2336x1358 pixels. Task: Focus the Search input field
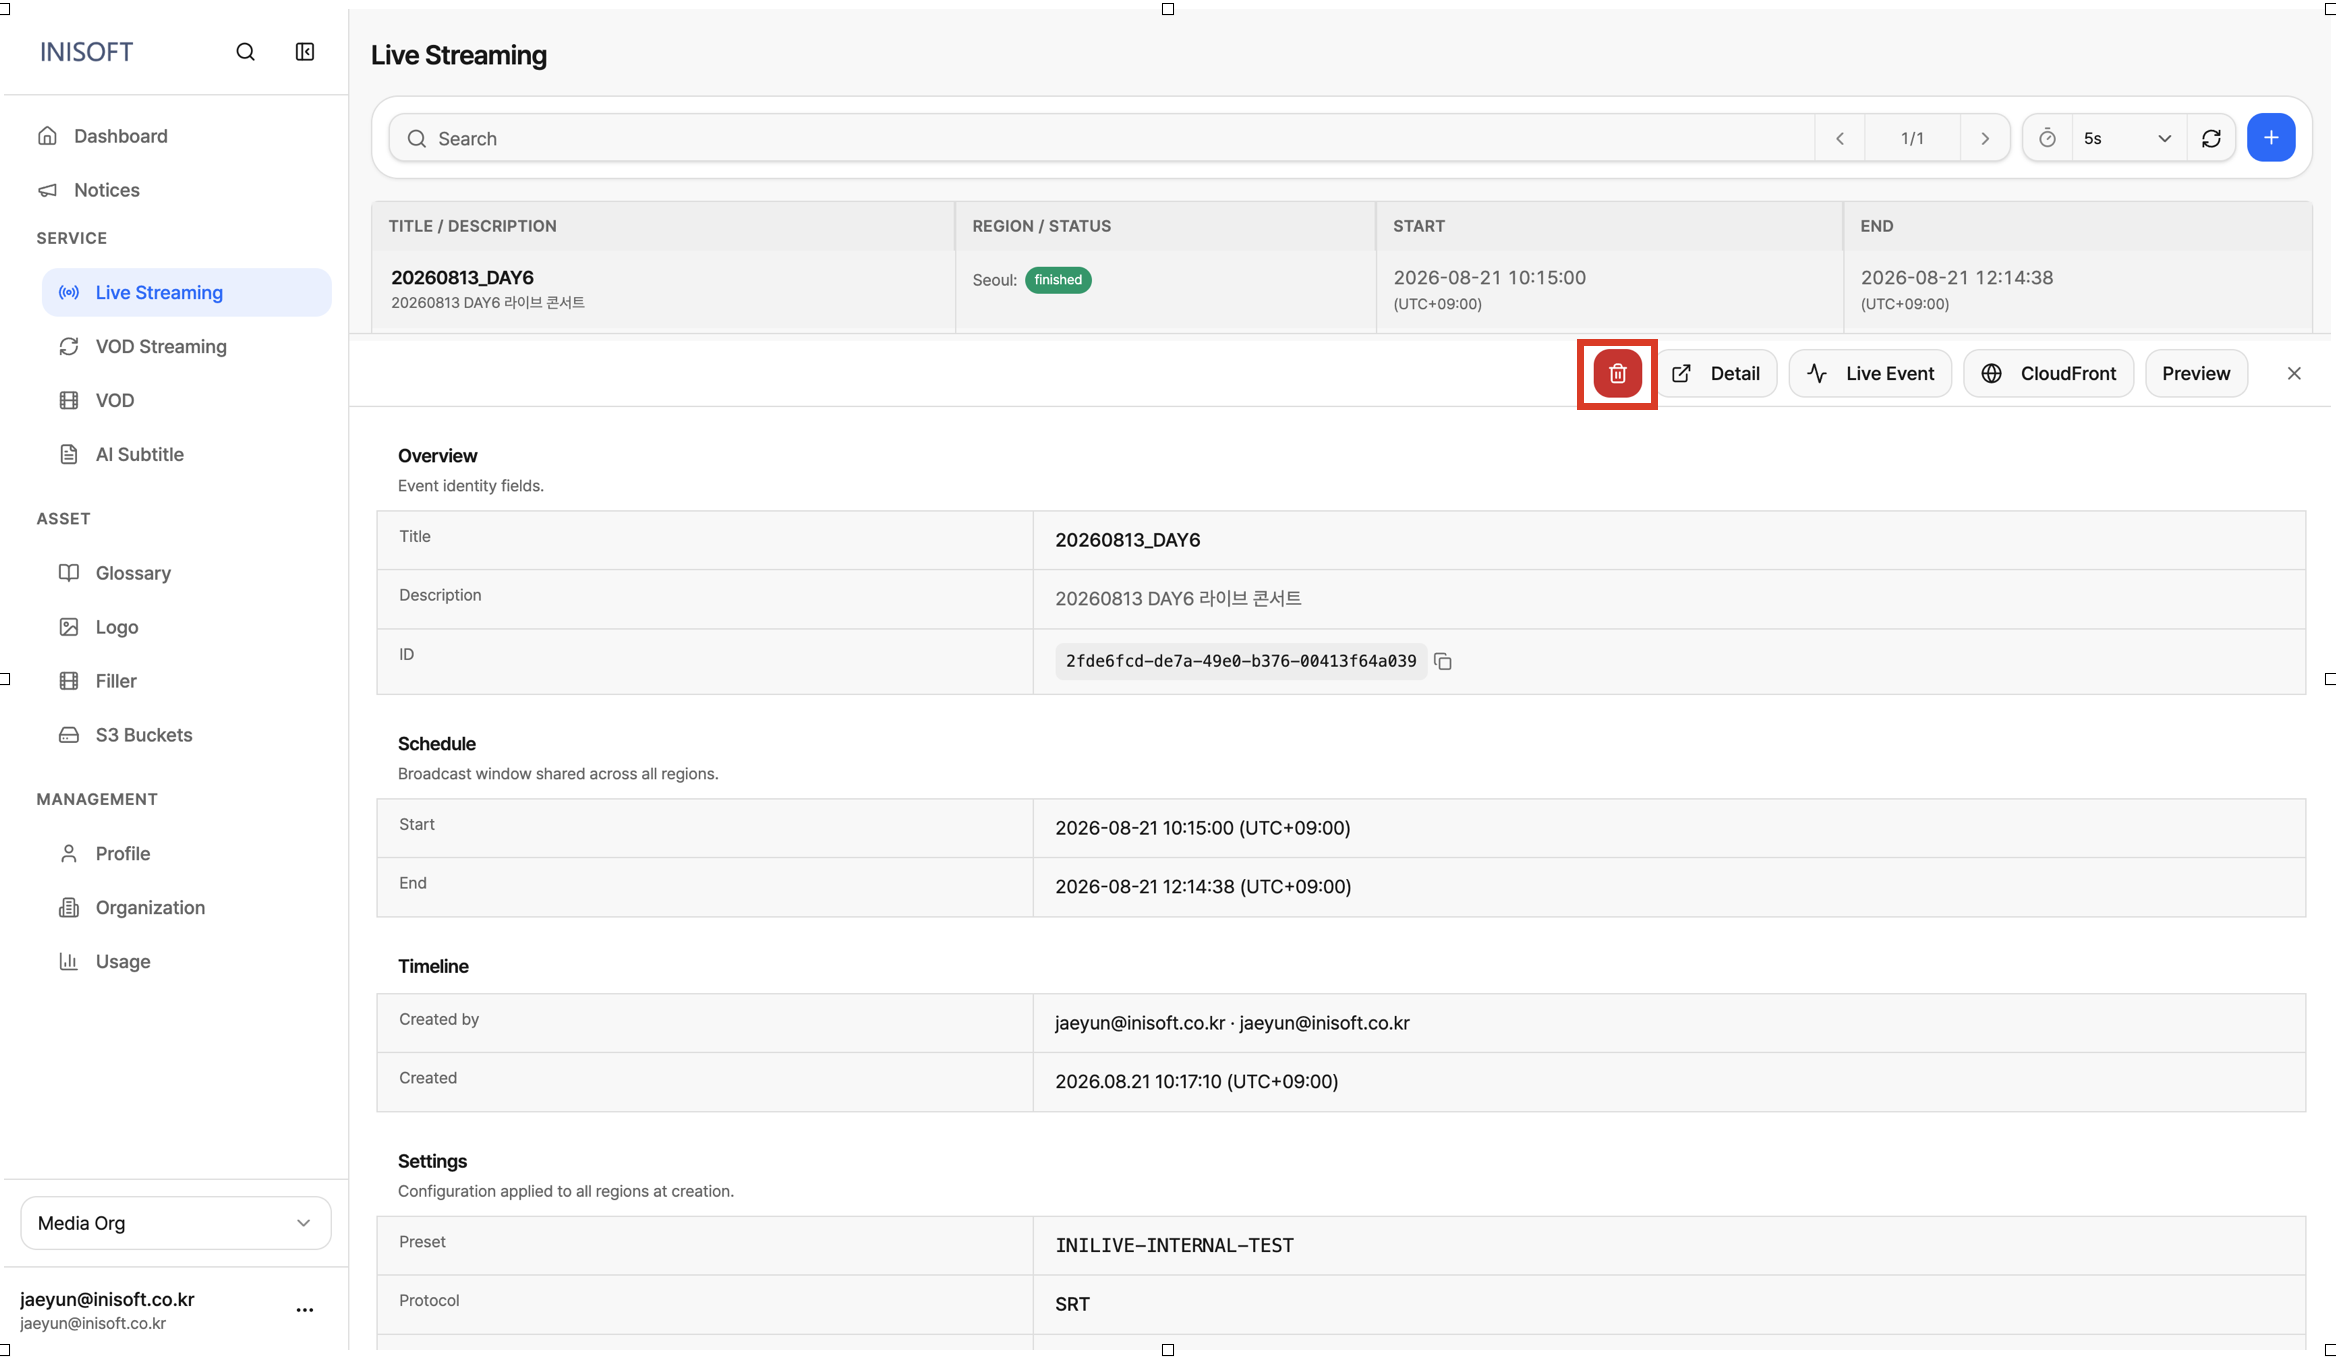tap(1101, 138)
